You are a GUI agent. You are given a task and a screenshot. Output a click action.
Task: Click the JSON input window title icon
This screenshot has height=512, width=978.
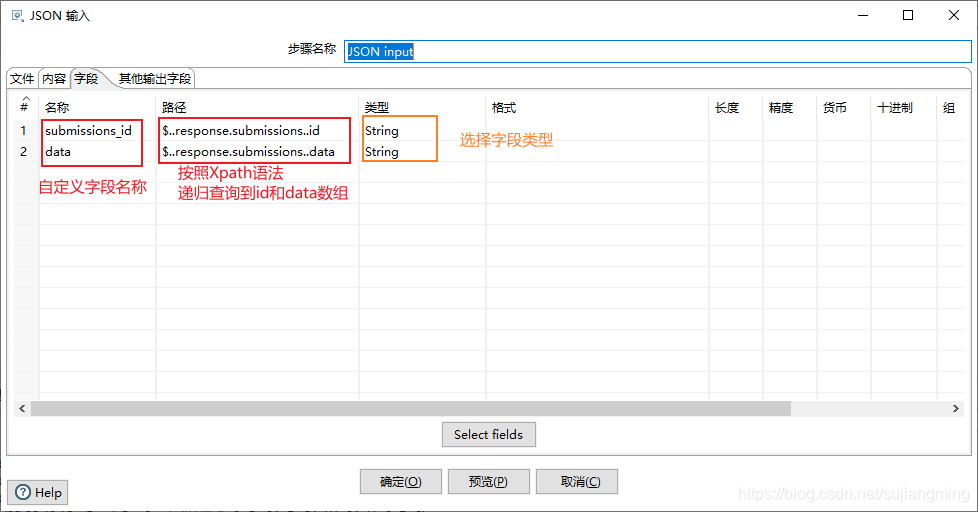point(17,16)
